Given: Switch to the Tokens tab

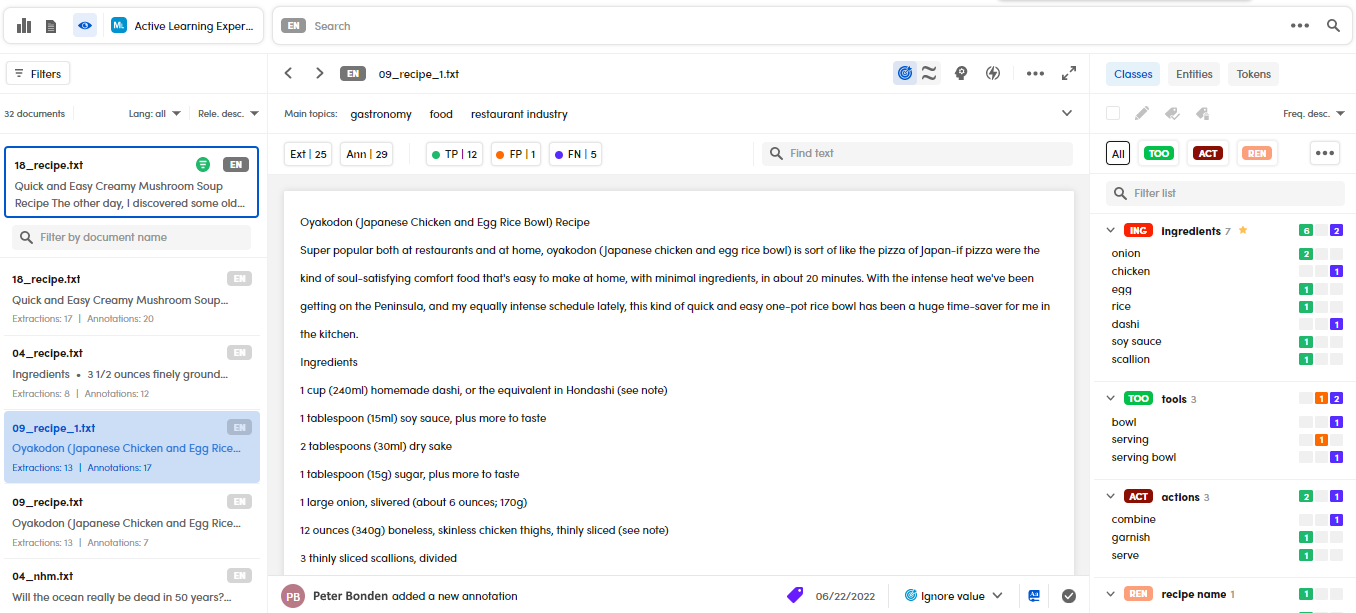Looking at the screenshot, I should pyautogui.click(x=1253, y=74).
